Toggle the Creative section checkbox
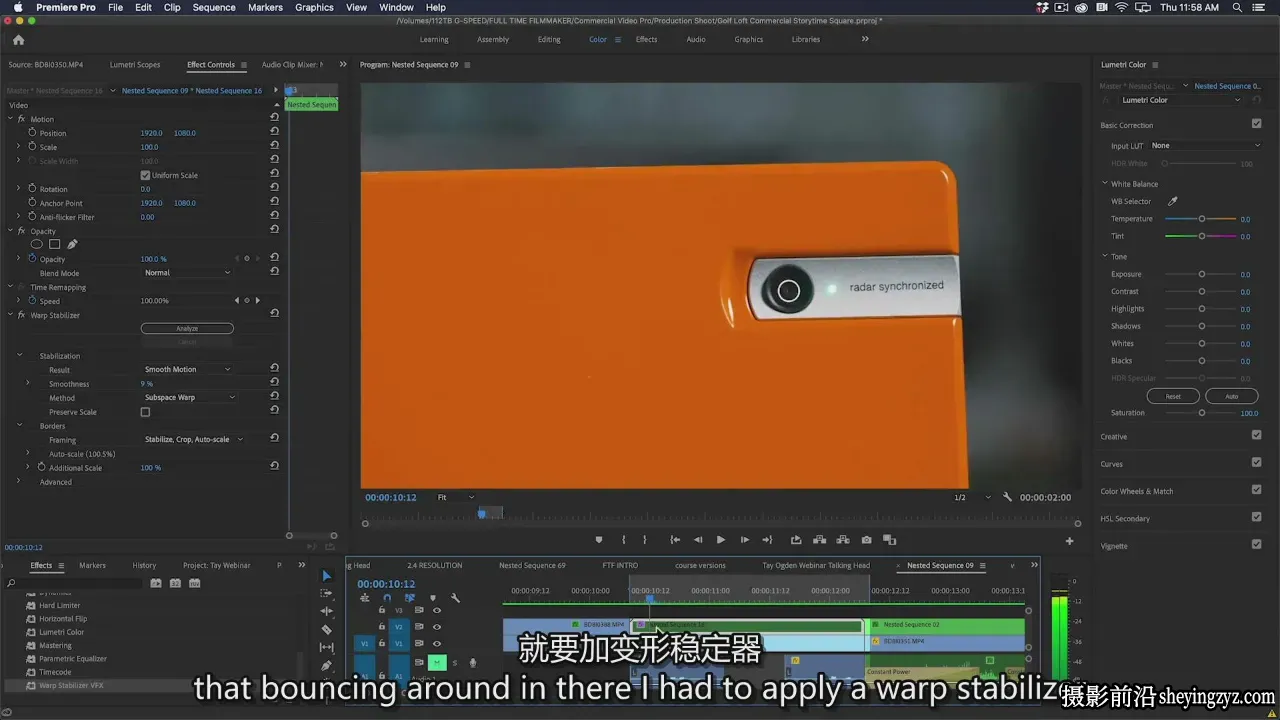 tap(1256, 435)
